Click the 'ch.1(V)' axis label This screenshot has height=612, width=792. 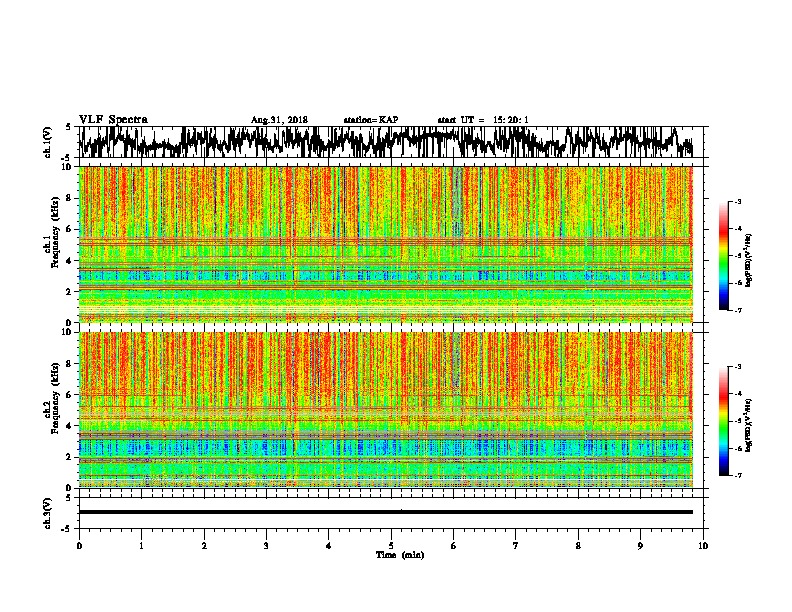click(47, 142)
